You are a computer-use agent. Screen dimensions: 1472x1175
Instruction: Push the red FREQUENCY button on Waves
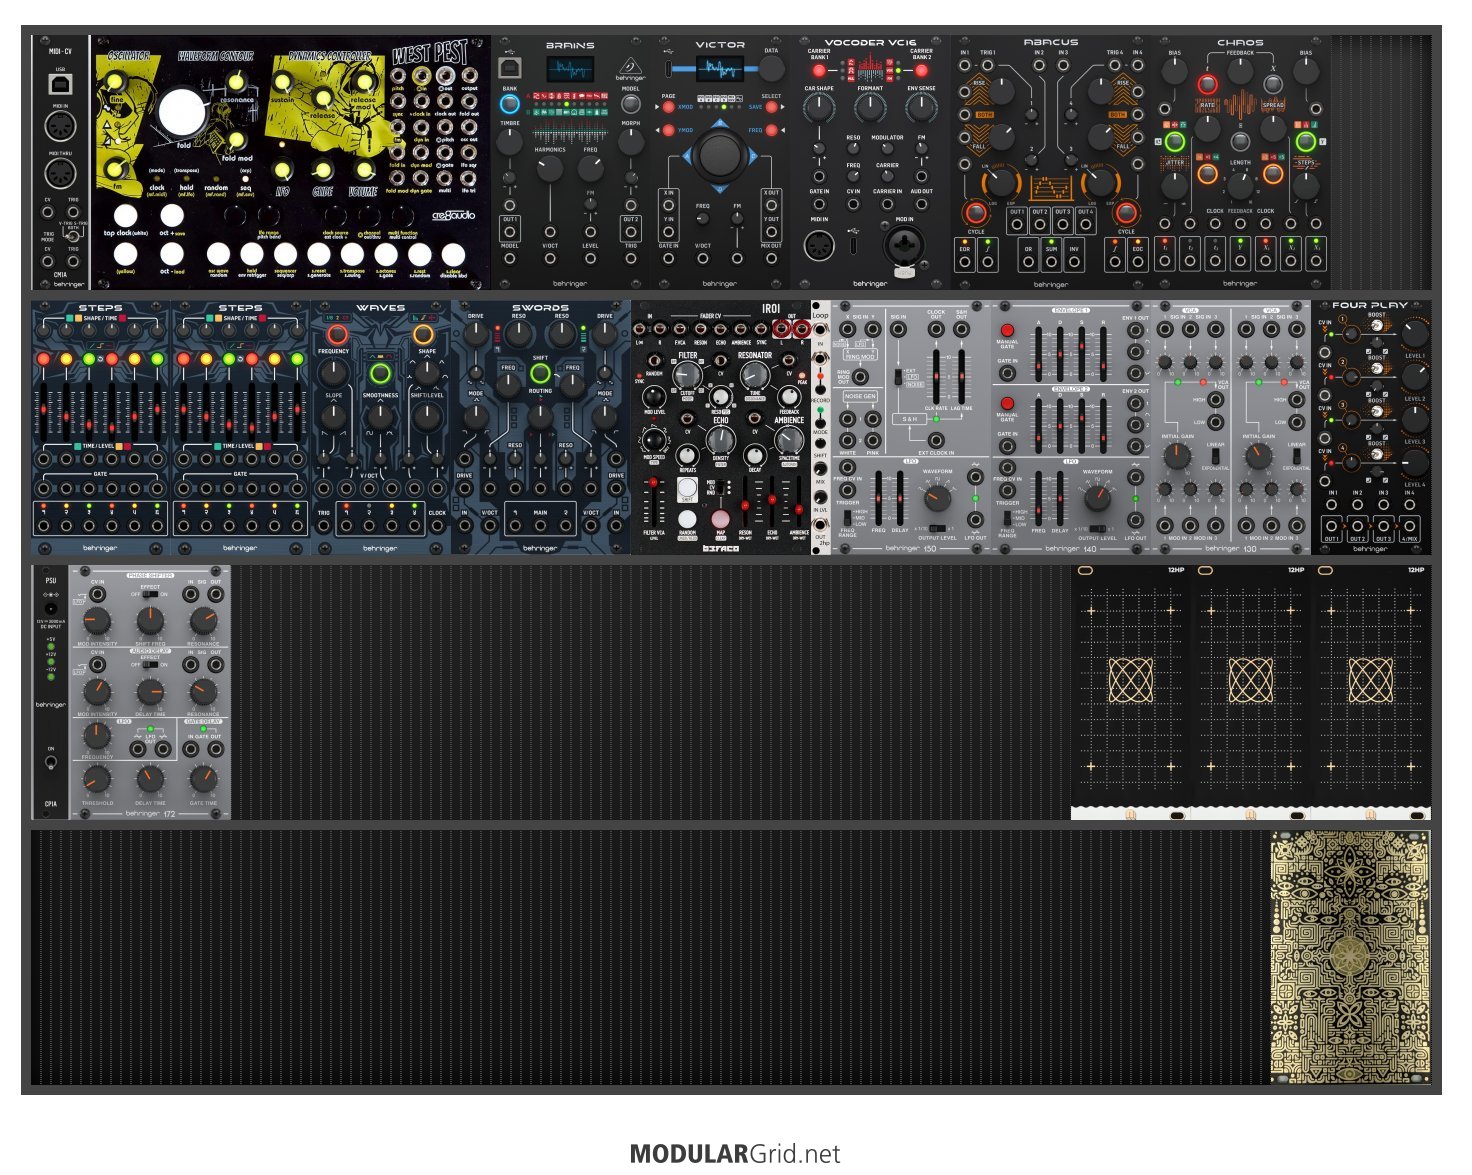click(337, 334)
